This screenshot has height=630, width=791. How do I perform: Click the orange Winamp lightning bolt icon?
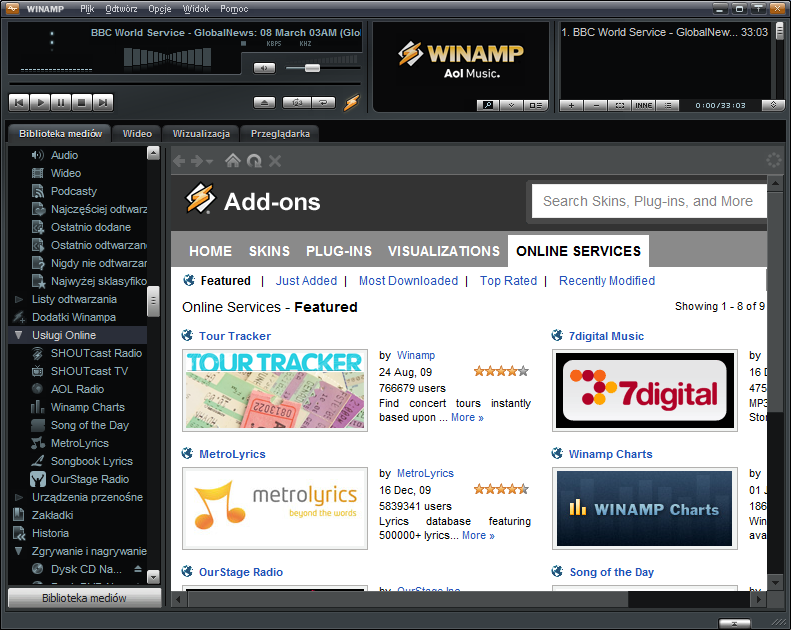point(352,102)
